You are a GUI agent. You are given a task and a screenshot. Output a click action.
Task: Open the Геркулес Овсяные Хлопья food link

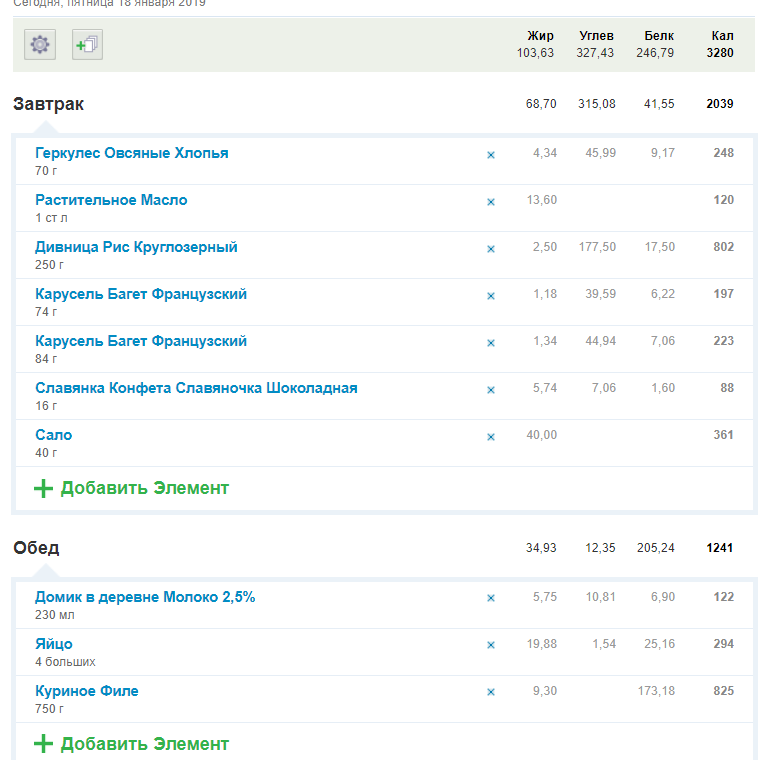131,153
